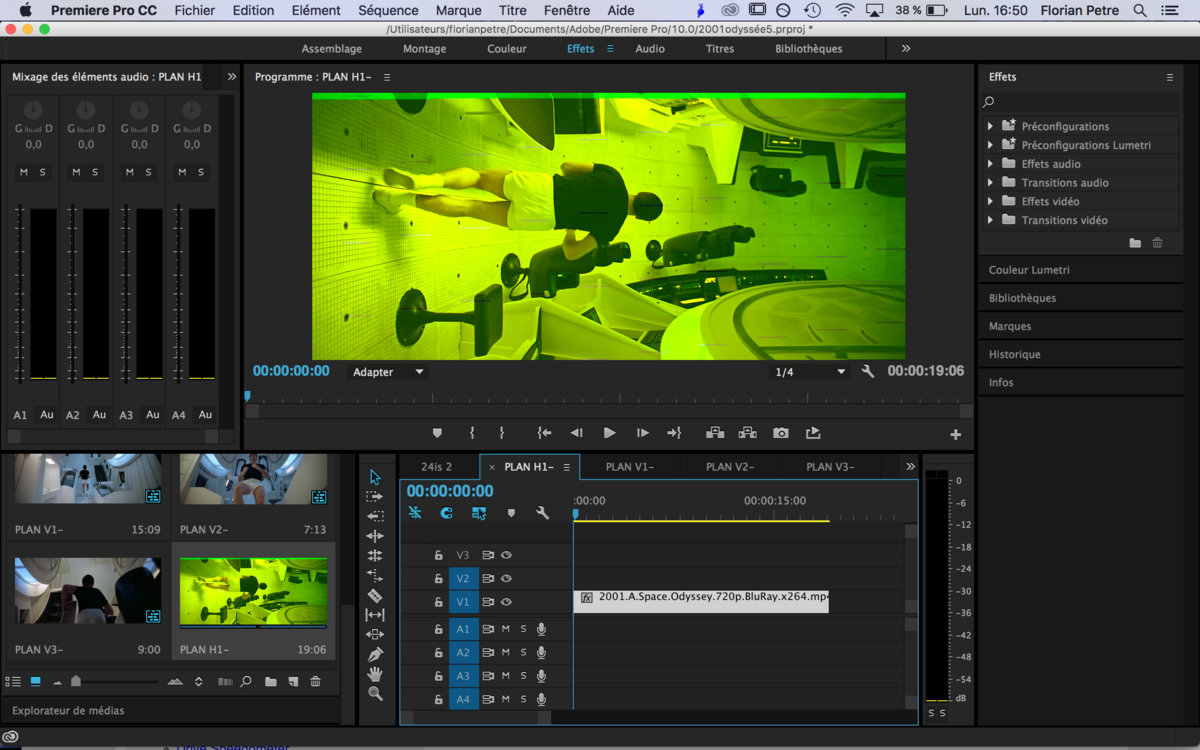The width and height of the screenshot is (1200, 750).
Task: Open the Séquence menu
Action: click(388, 10)
